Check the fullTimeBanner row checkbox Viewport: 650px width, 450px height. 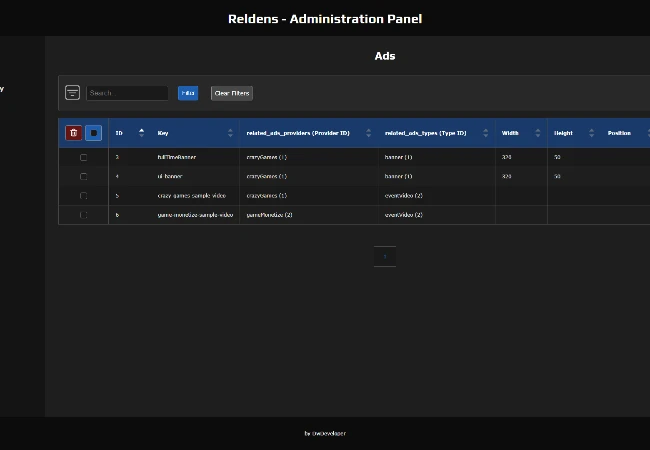tap(83, 157)
